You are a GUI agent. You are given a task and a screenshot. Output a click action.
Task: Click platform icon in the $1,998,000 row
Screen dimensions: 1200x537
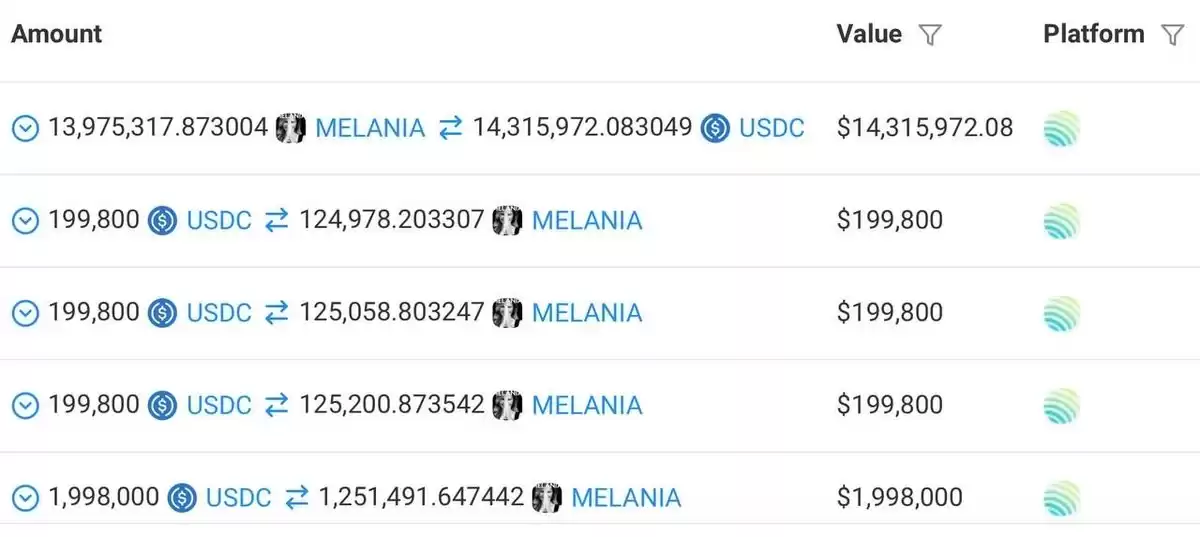[1061, 498]
